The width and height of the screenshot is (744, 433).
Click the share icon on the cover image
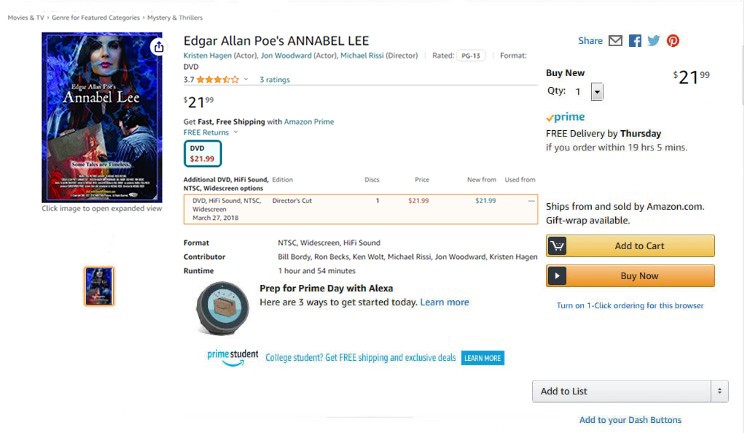click(158, 47)
